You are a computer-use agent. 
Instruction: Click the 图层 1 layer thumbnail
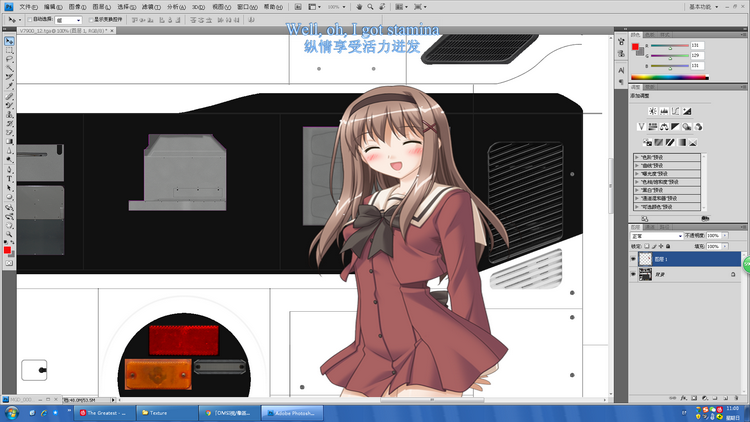pos(645,259)
